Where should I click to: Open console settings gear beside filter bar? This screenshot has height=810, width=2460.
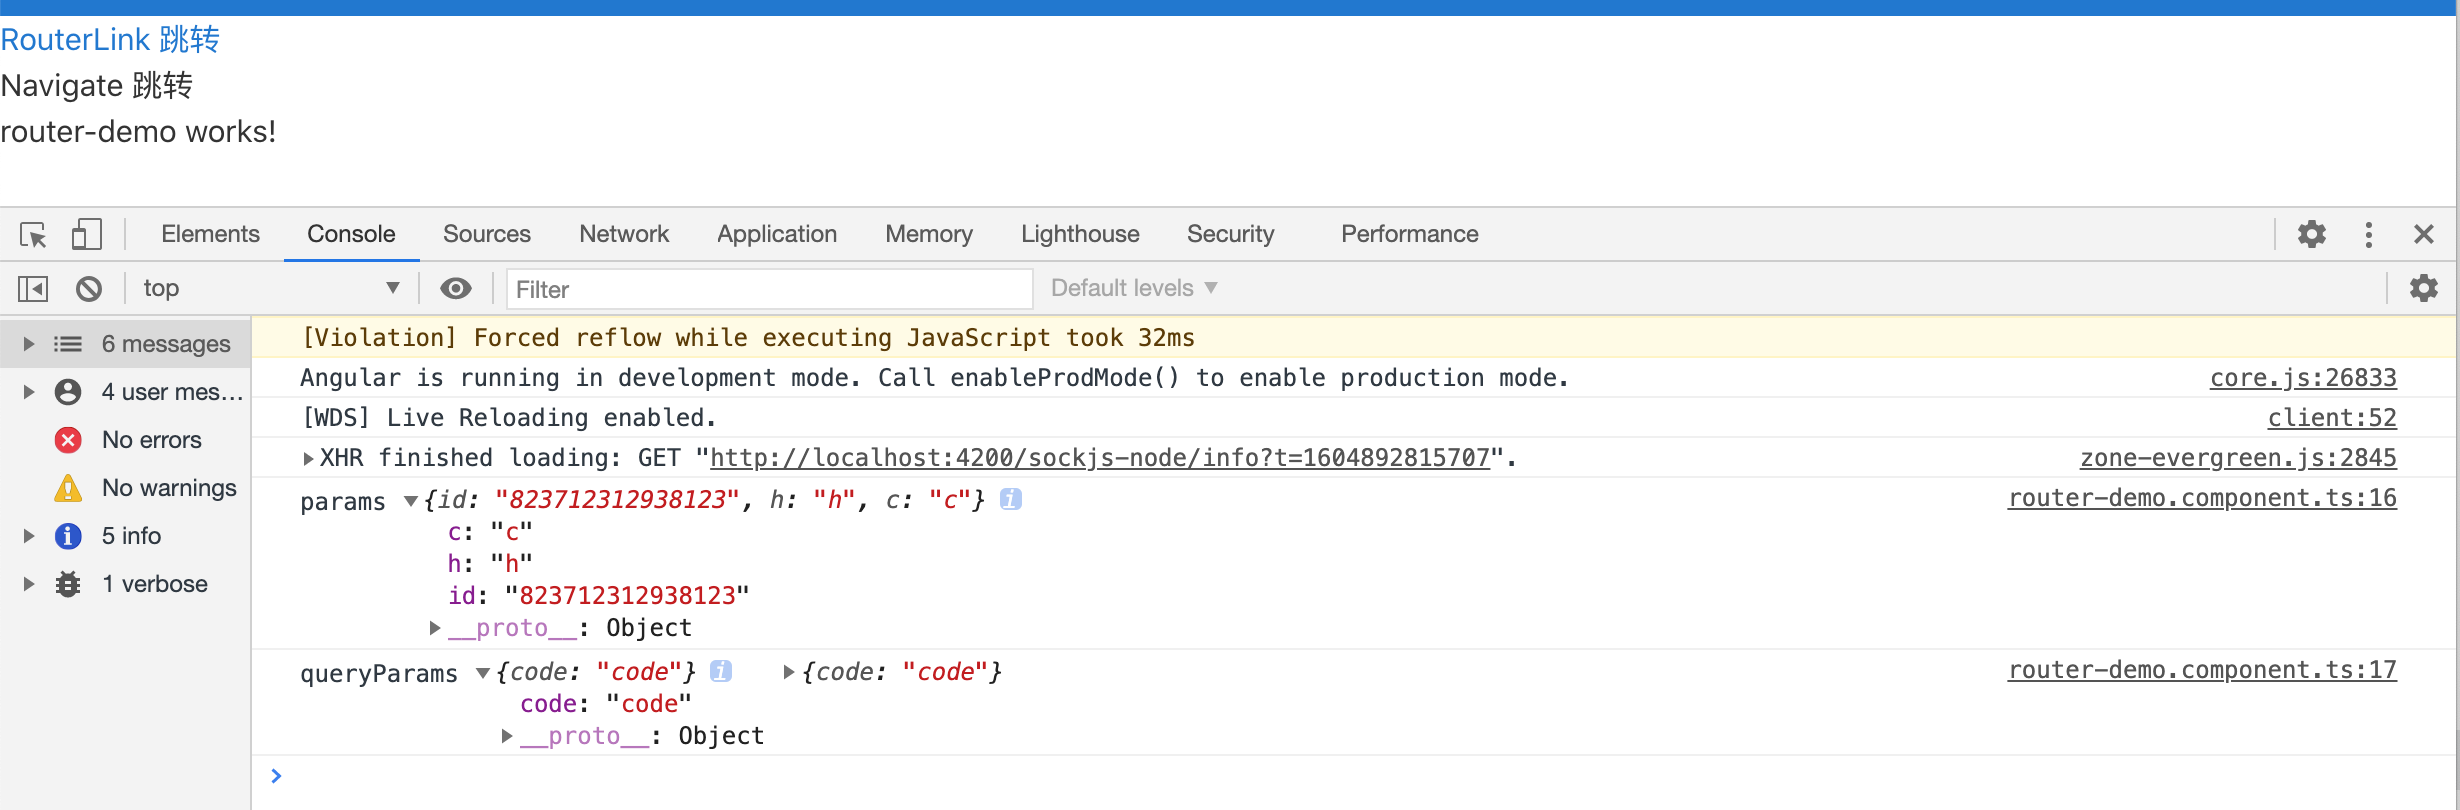2423,288
